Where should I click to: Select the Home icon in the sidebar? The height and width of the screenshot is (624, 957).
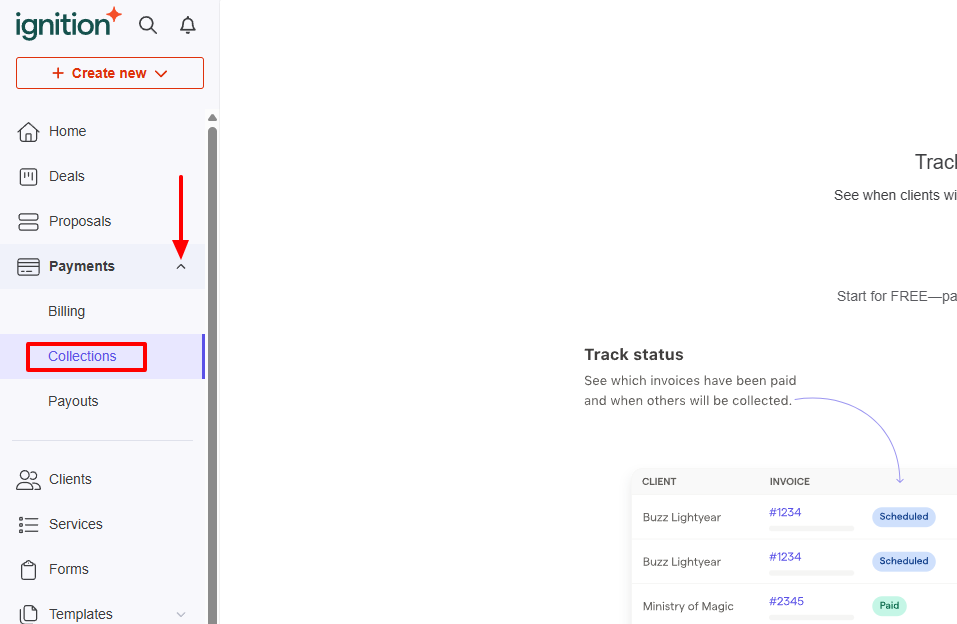(28, 131)
